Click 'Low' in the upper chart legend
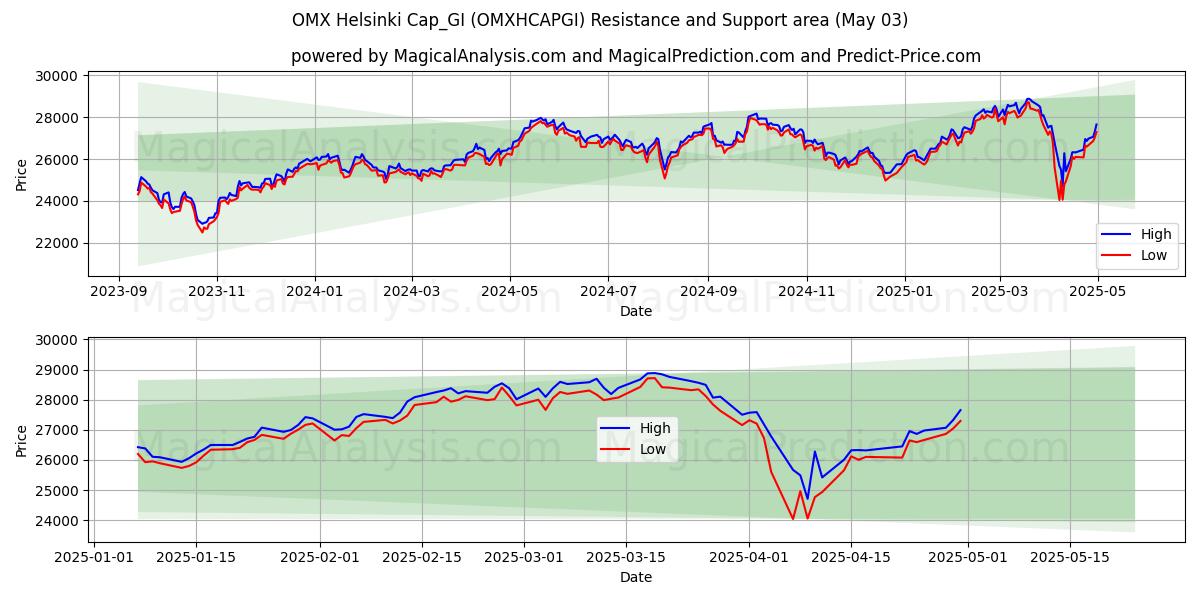This screenshot has height=600, width=1200. click(1154, 255)
